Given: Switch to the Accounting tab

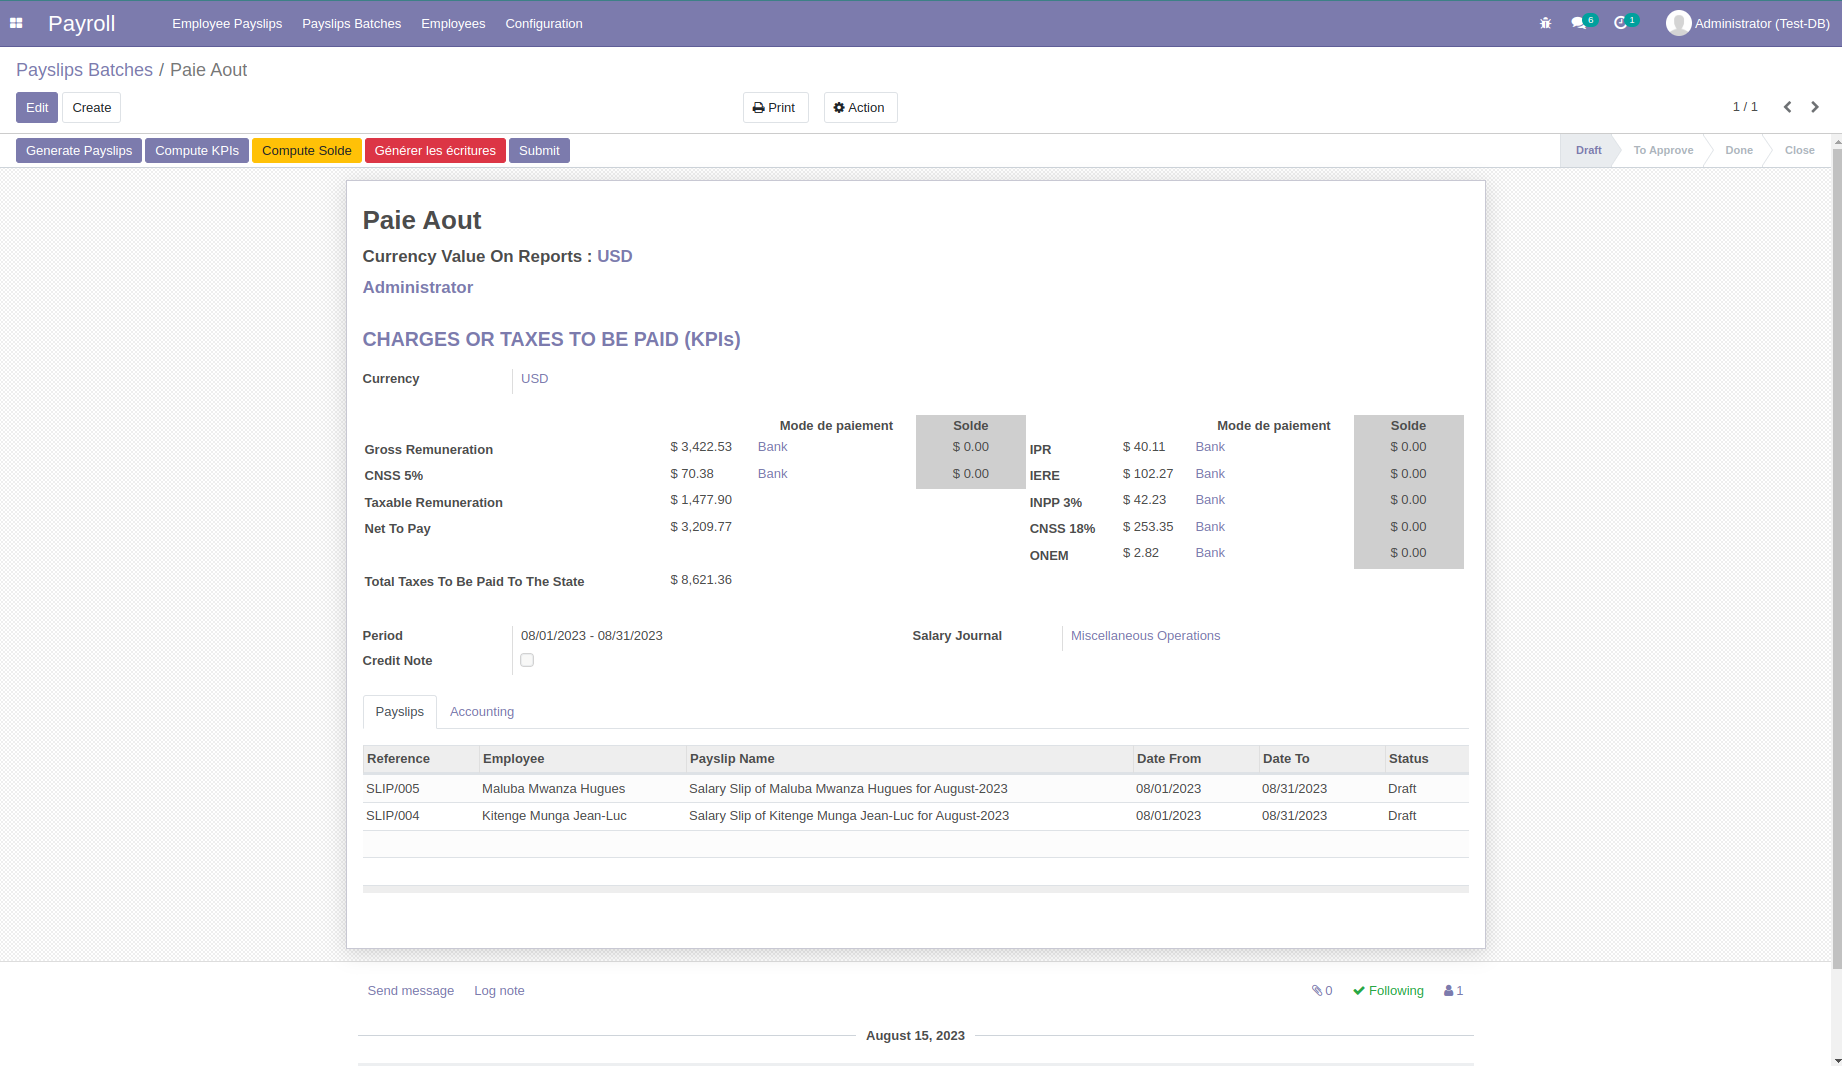Looking at the screenshot, I should tap(482, 712).
